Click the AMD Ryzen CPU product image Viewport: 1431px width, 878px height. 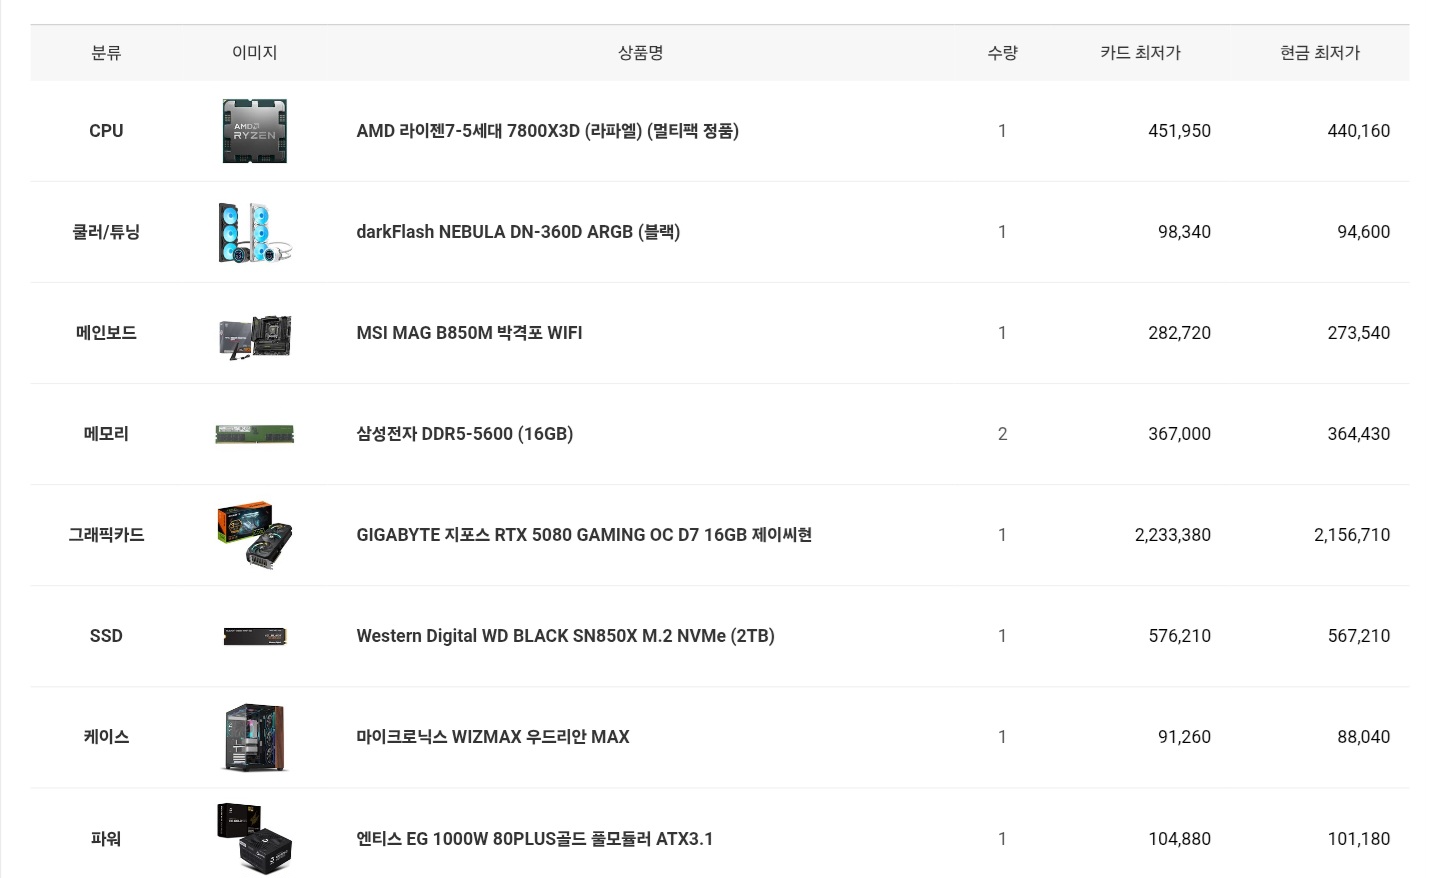click(x=254, y=131)
